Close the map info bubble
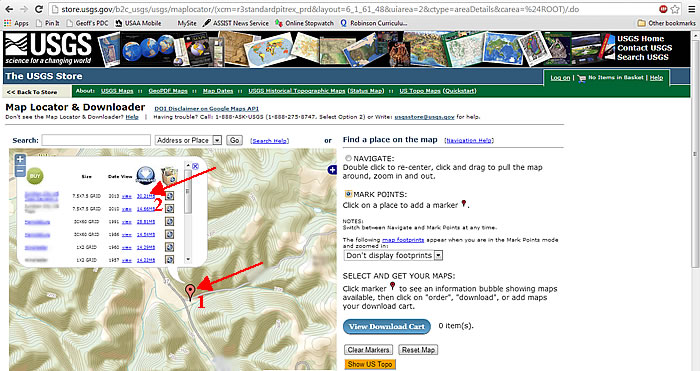 [195, 166]
